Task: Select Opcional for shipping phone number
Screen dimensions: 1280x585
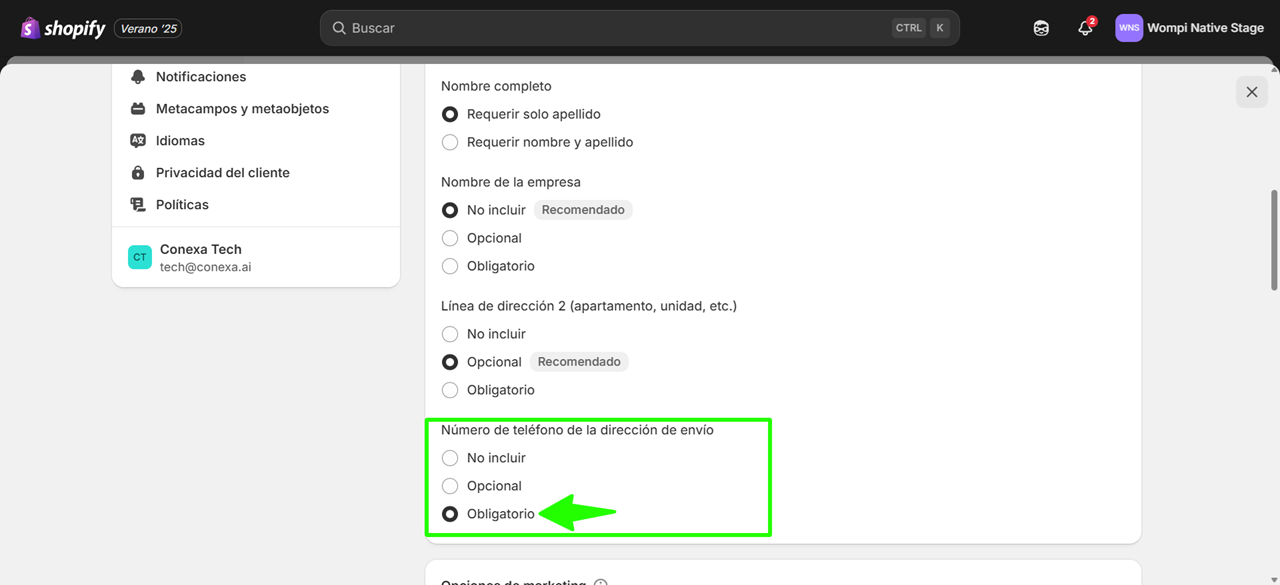Action: pyautogui.click(x=450, y=485)
